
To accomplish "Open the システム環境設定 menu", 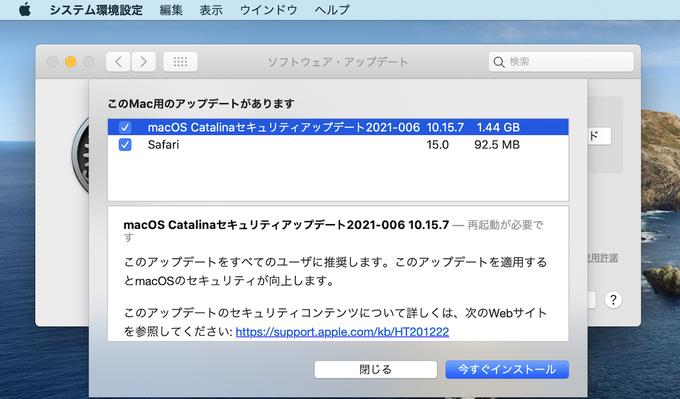I will [x=96, y=10].
